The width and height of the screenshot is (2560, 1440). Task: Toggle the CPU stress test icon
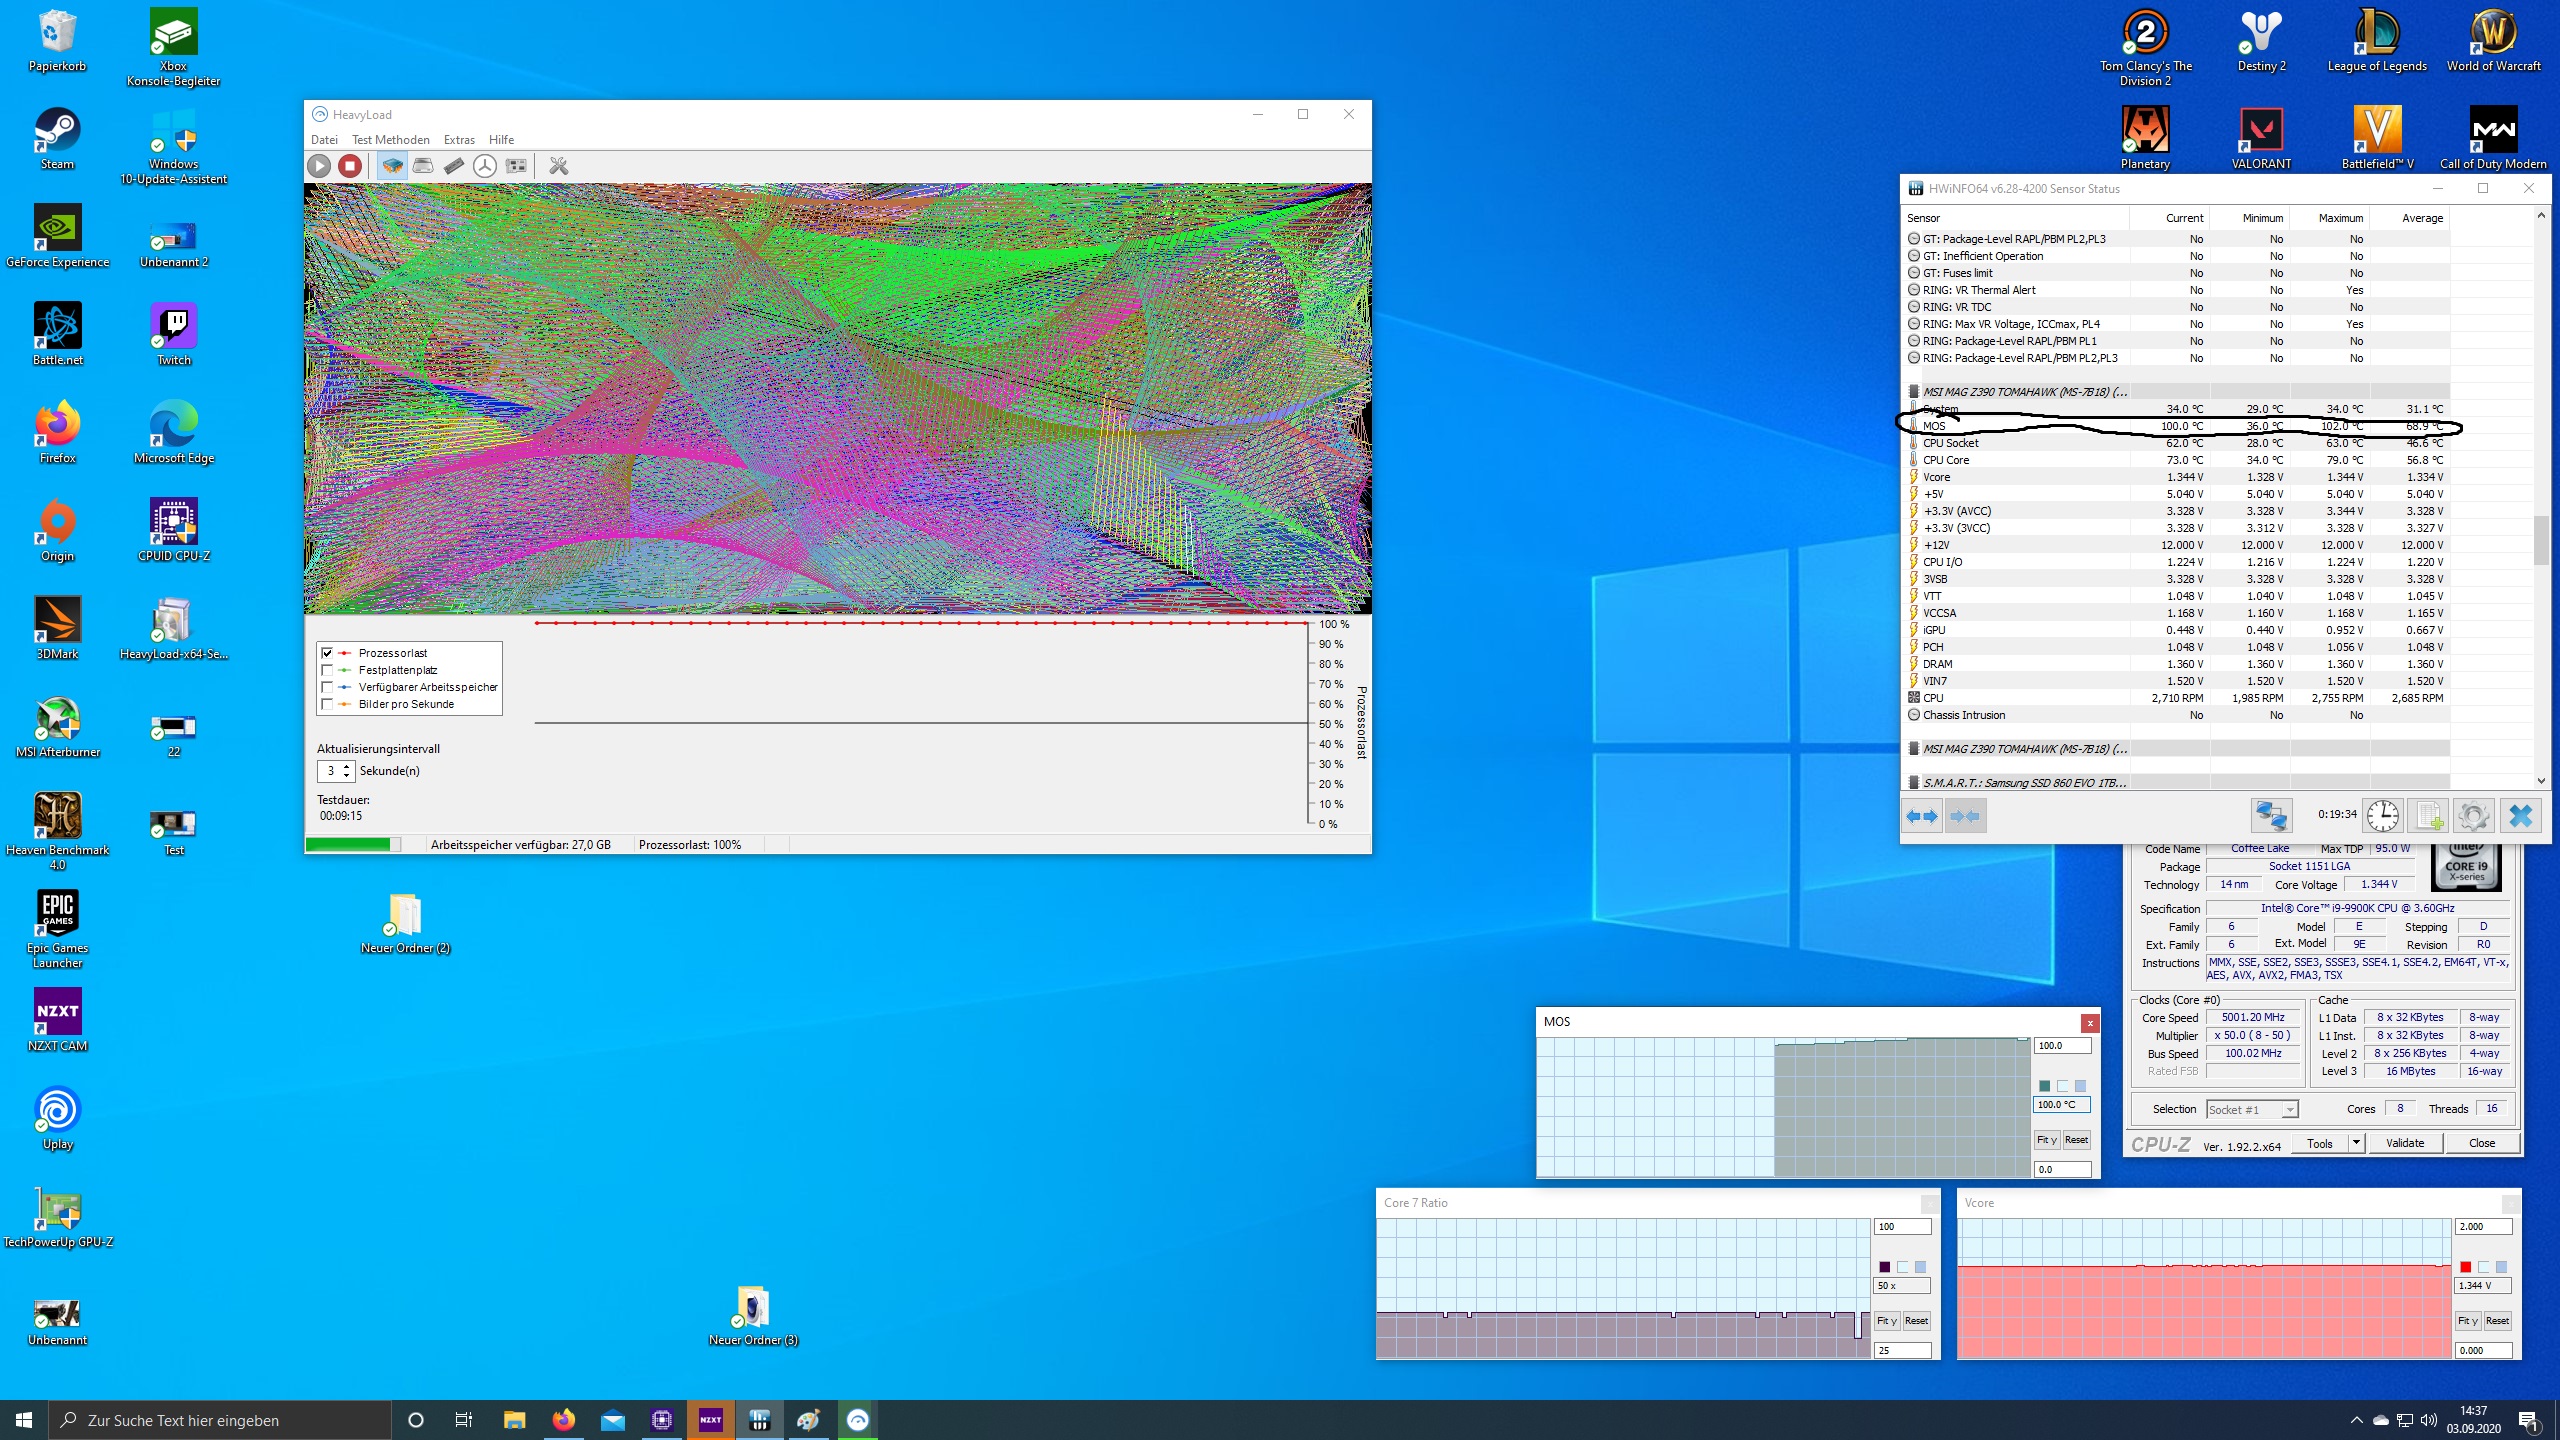point(392,166)
